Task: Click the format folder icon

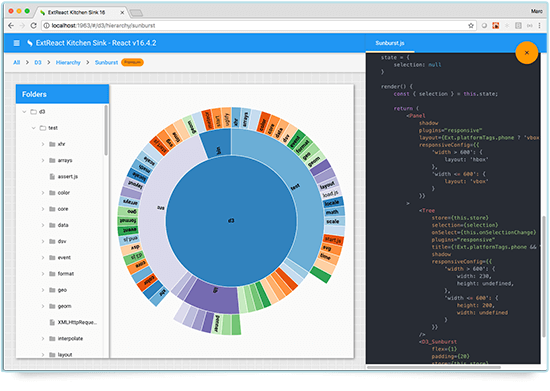Action: coord(52,274)
